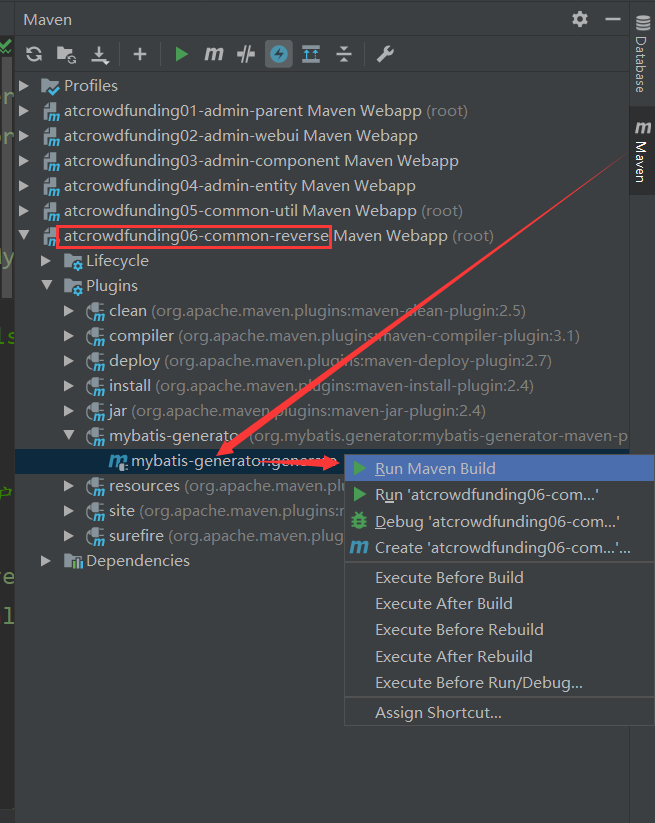Toggle Offline Mode lightning icon
Screen dimensions: 655x823
279,54
